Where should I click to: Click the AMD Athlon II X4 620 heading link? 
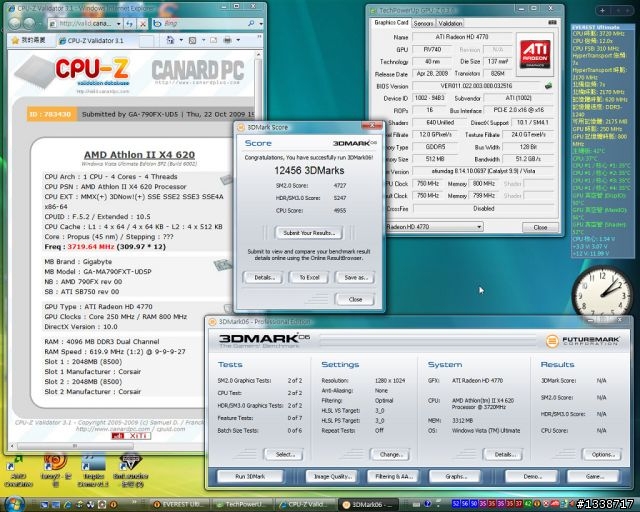[139, 155]
